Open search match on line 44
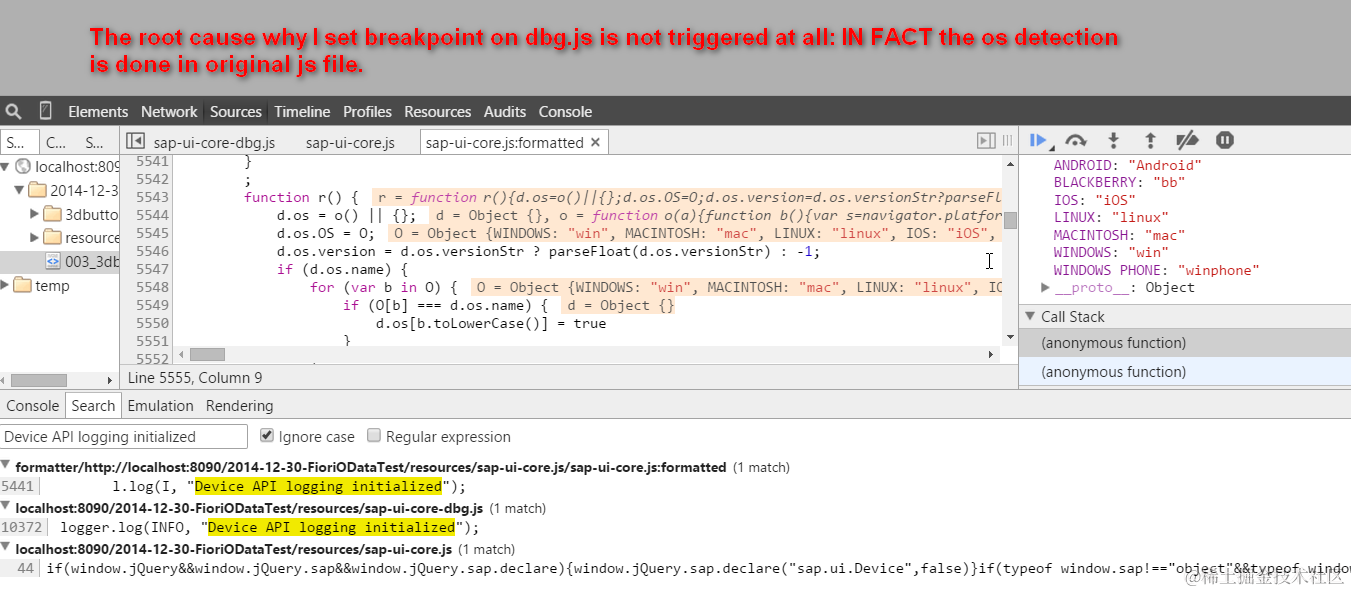This screenshot has height=593, width=1351. 698,568
